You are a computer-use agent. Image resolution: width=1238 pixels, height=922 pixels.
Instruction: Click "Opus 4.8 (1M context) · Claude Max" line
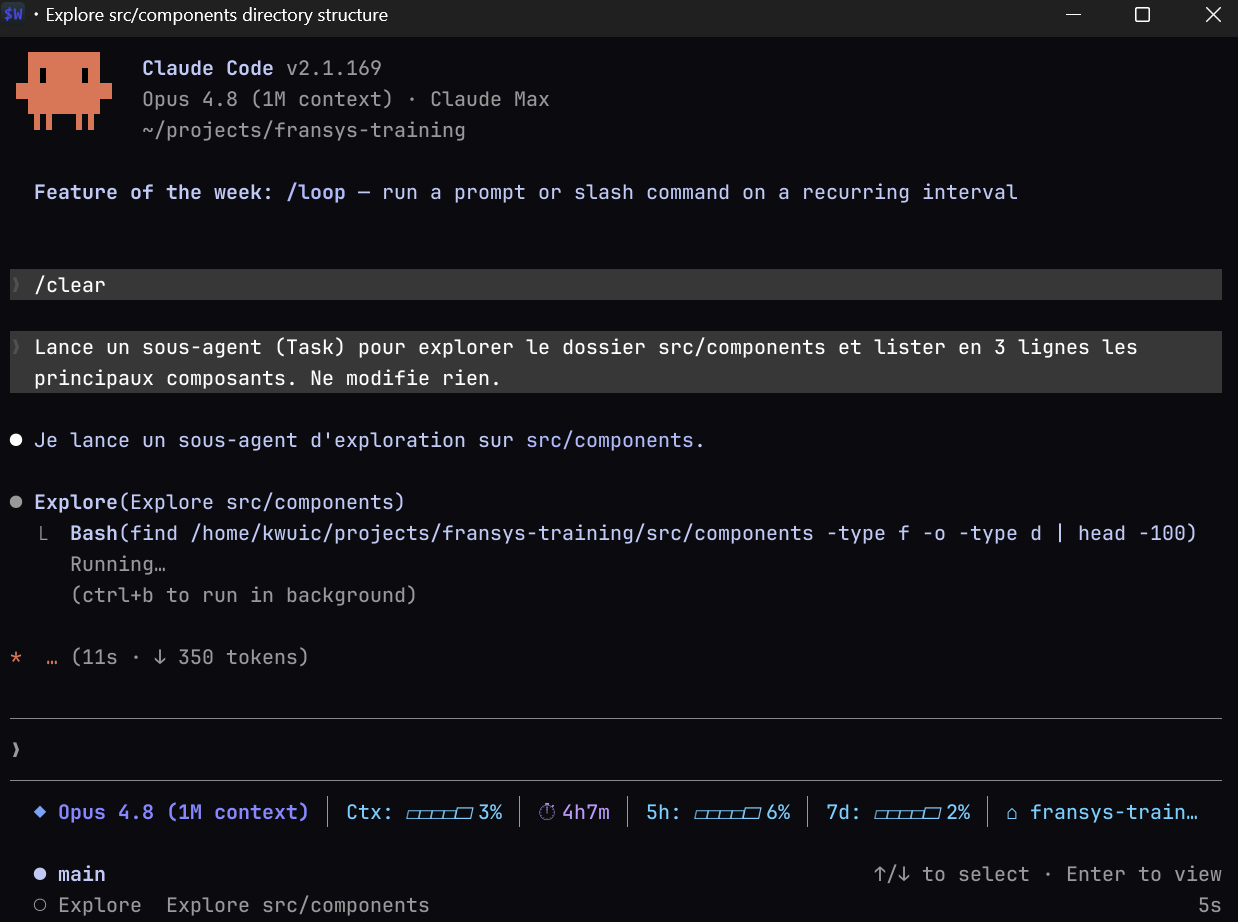[x=346, y=100]
